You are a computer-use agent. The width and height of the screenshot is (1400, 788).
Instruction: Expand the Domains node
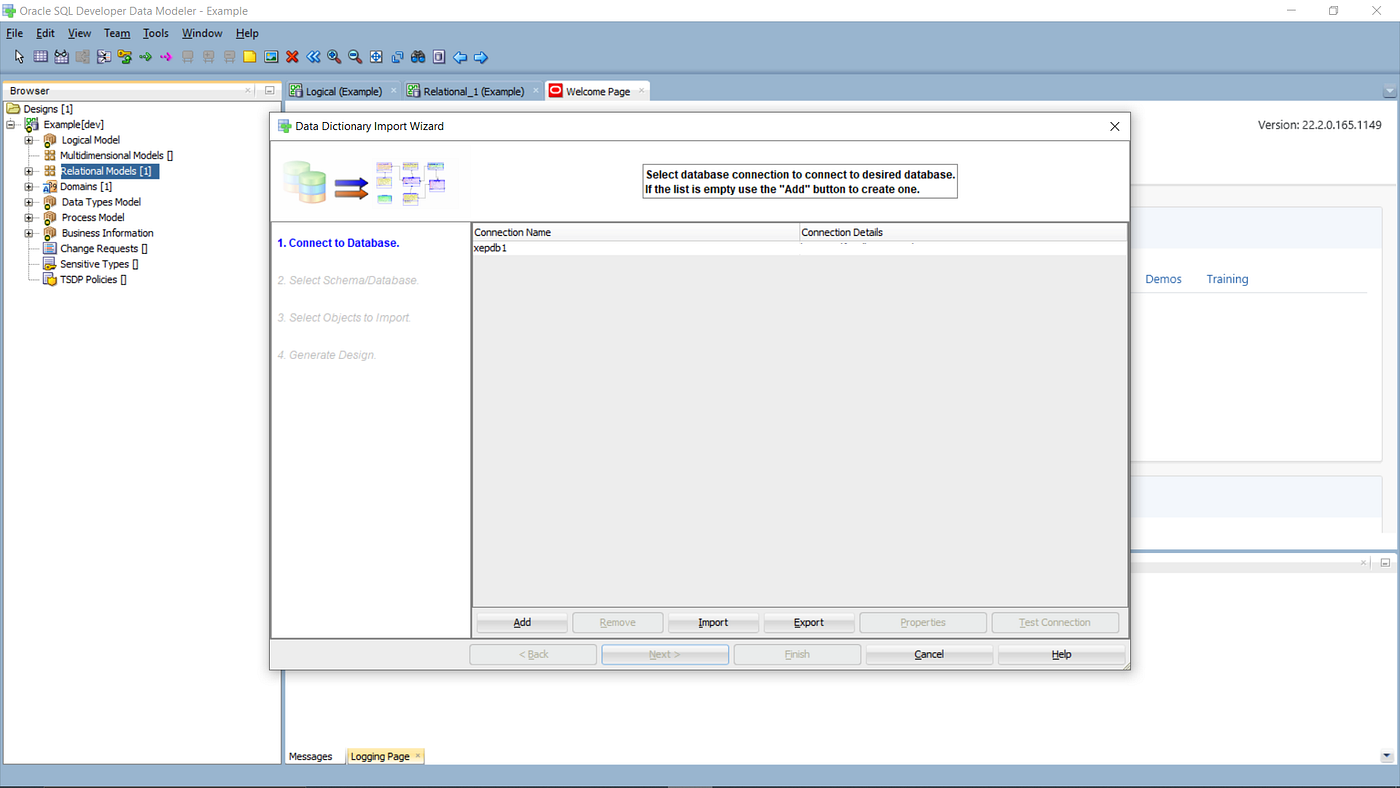[29, 187]
